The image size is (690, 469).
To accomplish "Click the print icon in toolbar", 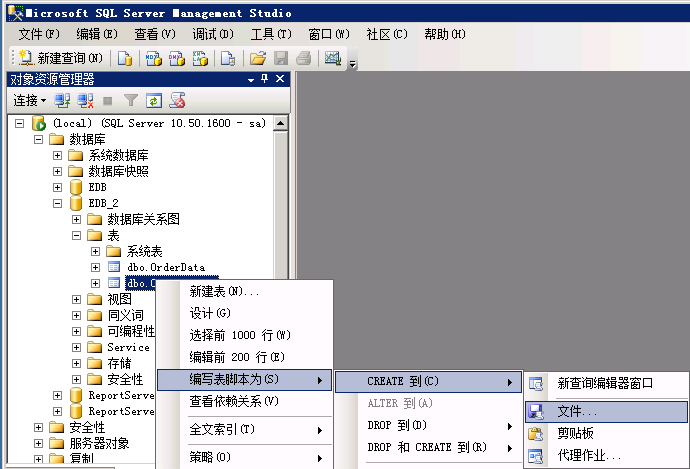I will [x=304, y=58].
